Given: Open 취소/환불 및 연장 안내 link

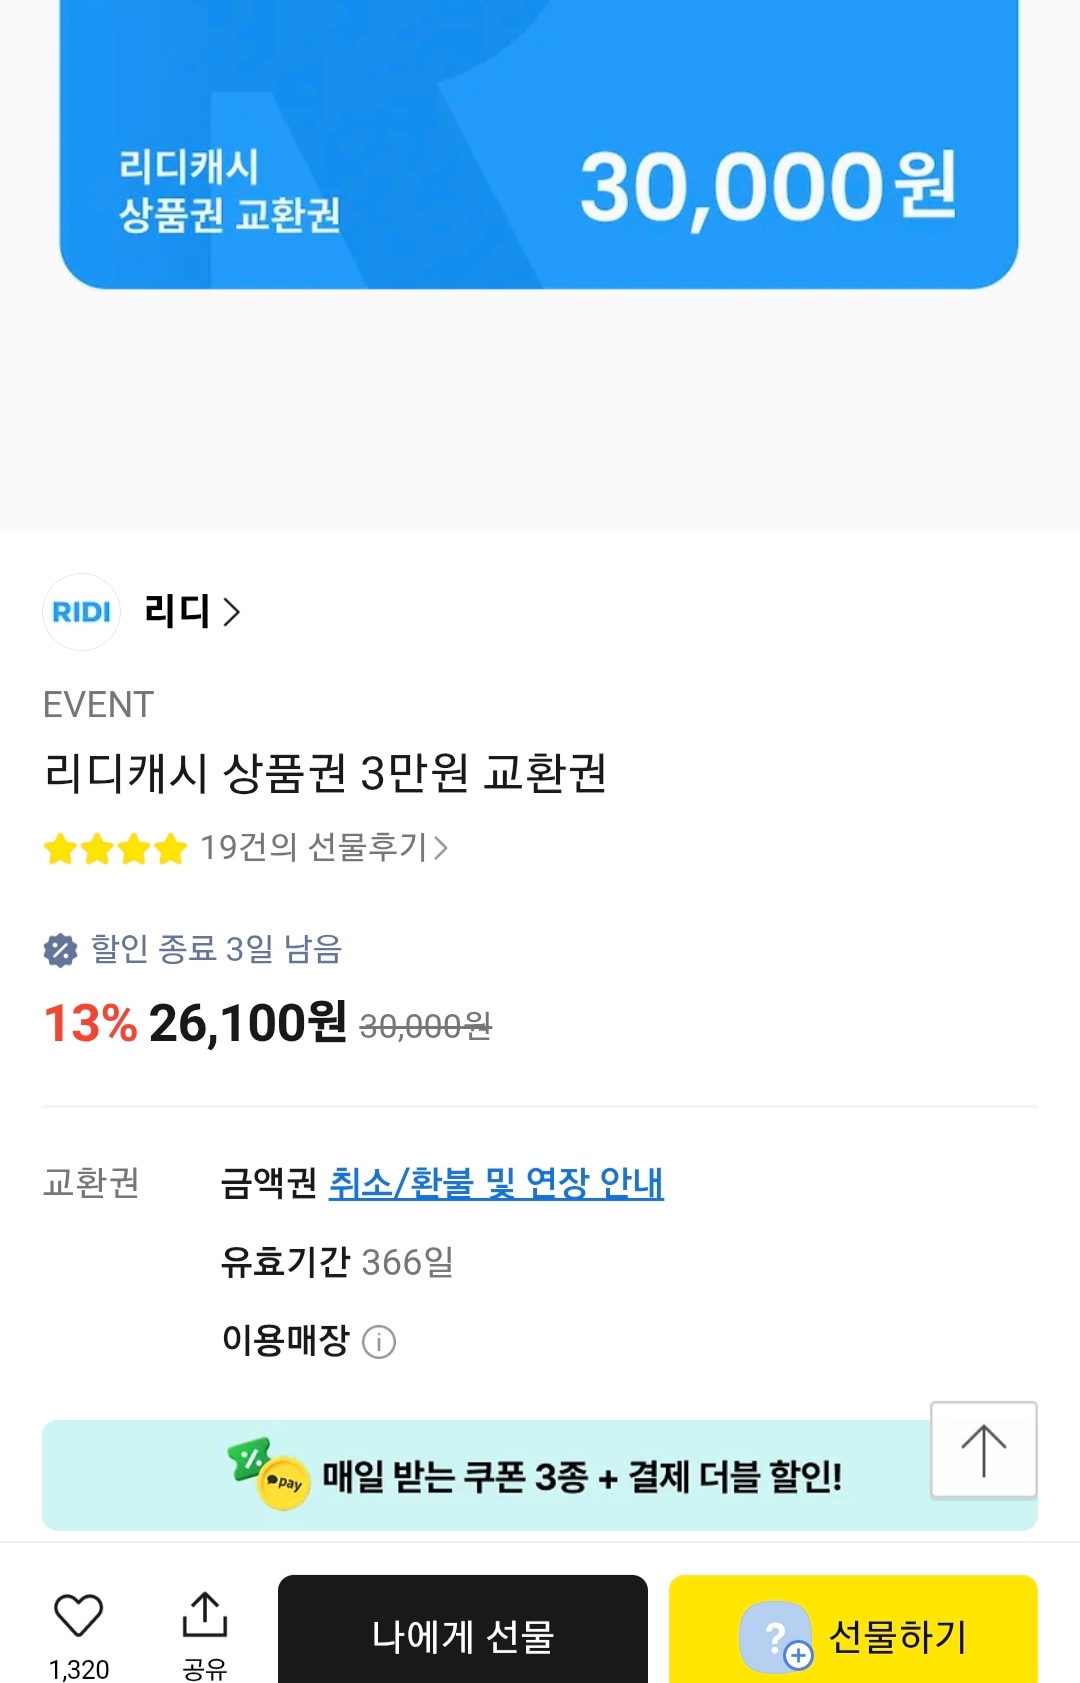Looking at the screenshot, I should pyautogui.click(x=496, y=1183).
